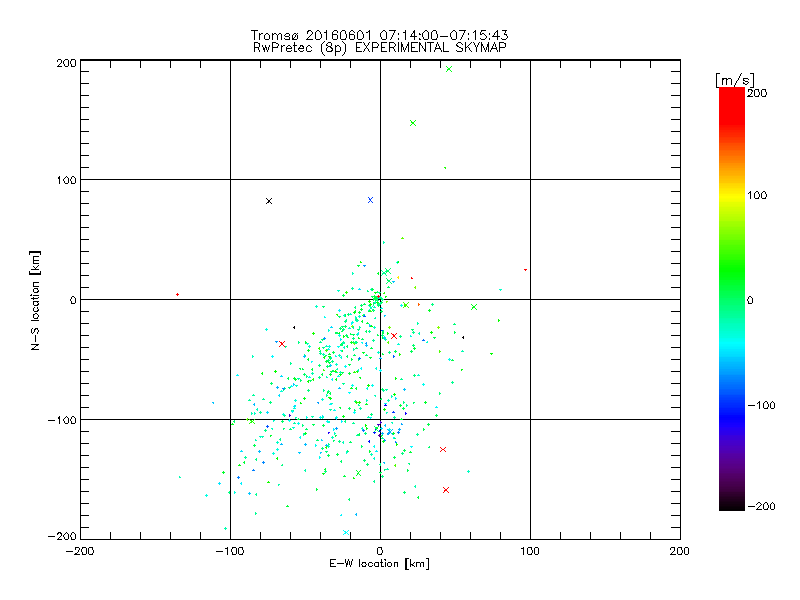
Task: Click the plot origin where zero lines cross
Action: click(x=380, y=299)
